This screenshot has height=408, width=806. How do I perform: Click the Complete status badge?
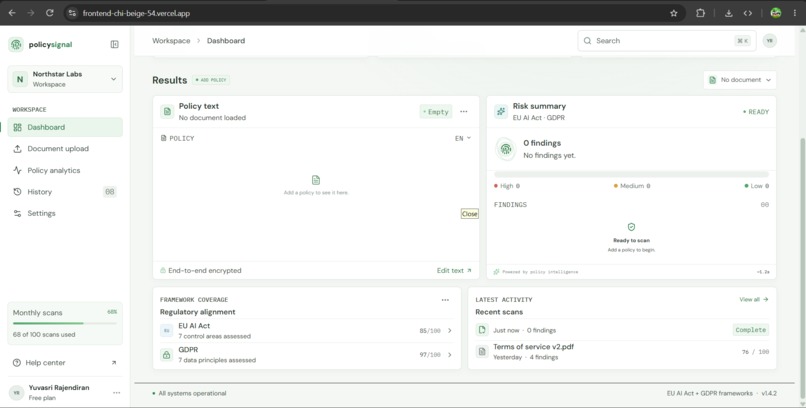[x=750, y=330]
